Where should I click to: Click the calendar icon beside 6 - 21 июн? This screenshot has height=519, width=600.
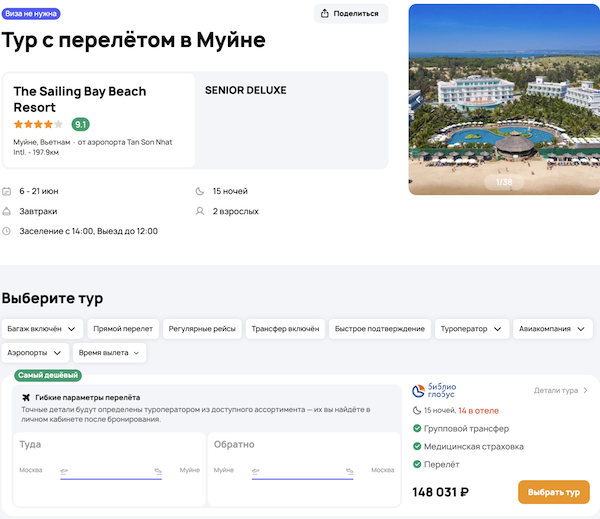click(x=8, y=191)
